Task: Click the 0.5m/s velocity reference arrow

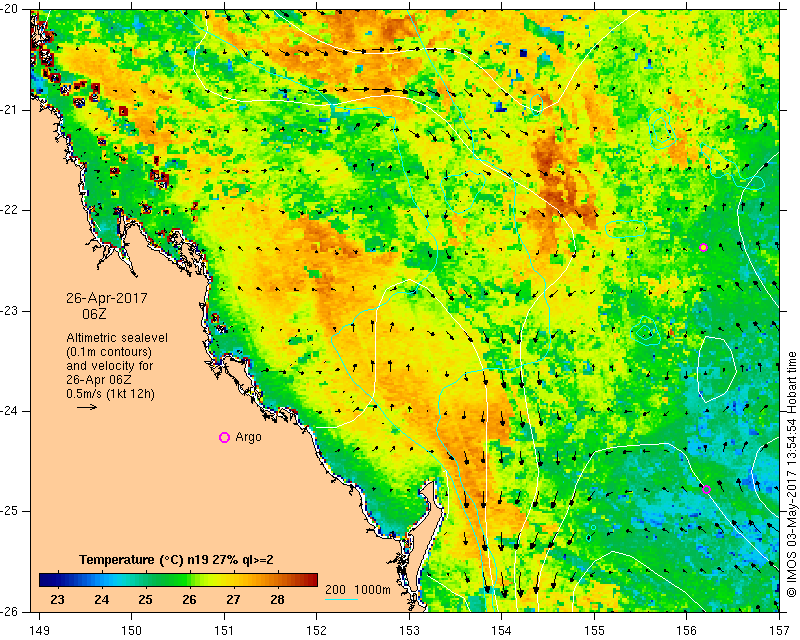Action: (87, 407)
